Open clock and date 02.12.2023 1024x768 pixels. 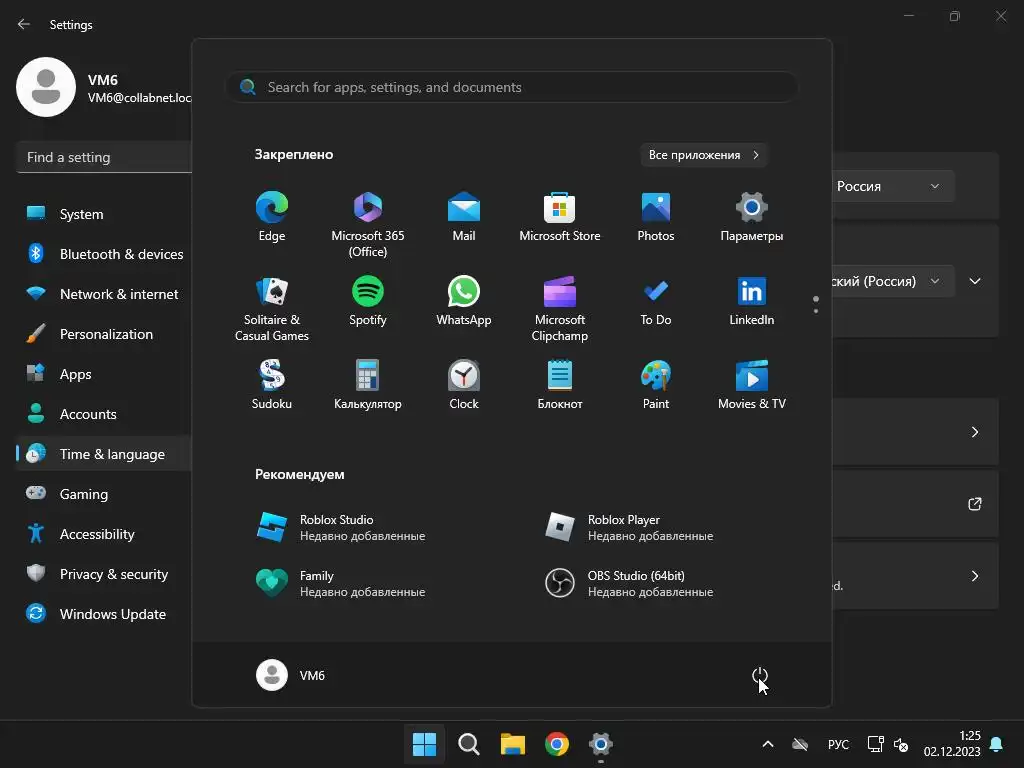click(952, 744)
